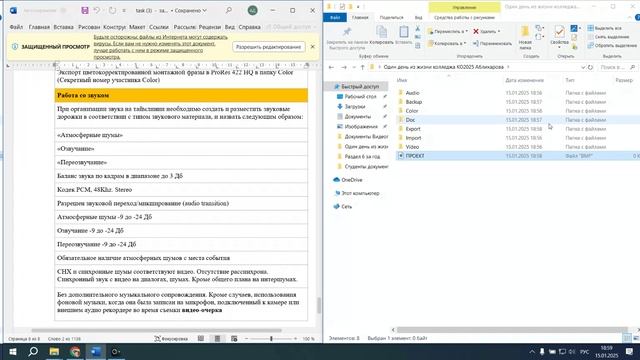Viewport: 640px width, 360px height.
Task: Open the Word account avatar
Action: (x=253, y=11)
